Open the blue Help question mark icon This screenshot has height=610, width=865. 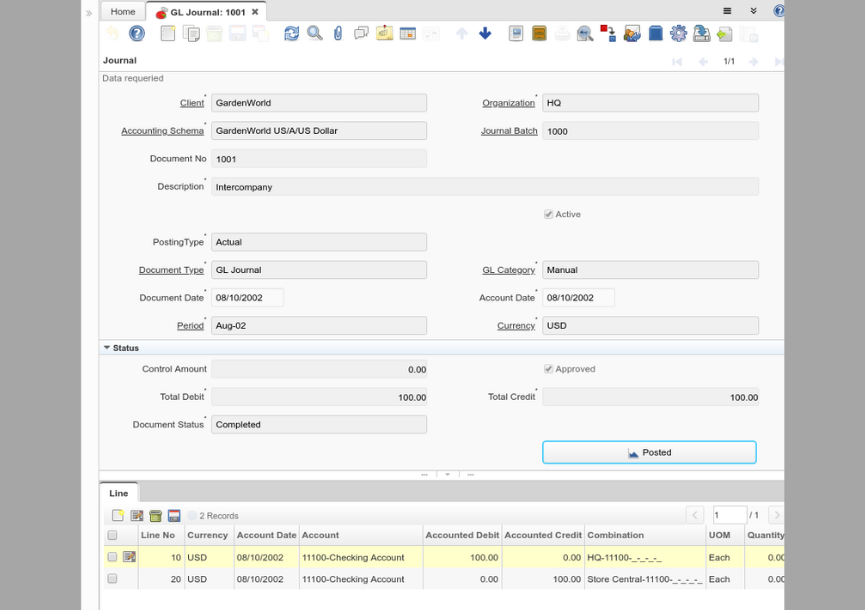tap(137, 34)
